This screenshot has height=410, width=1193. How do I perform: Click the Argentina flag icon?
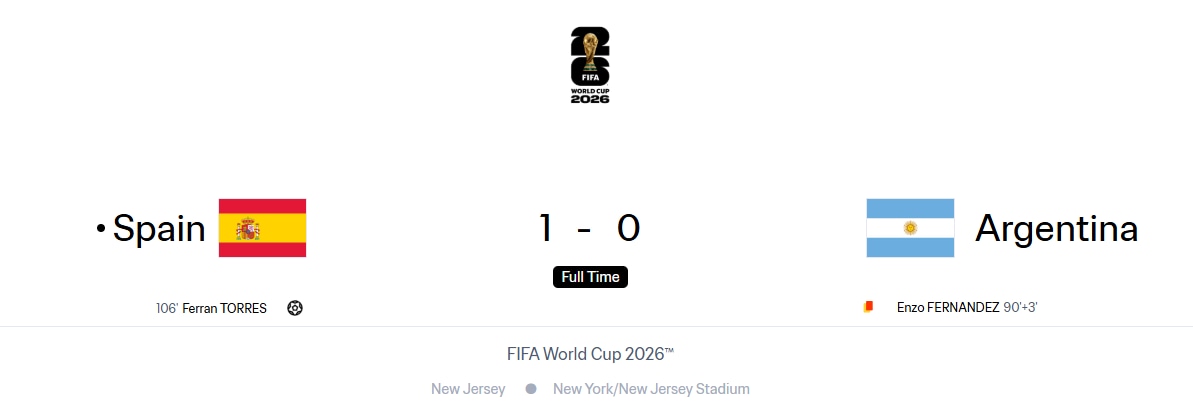(910, 228)
